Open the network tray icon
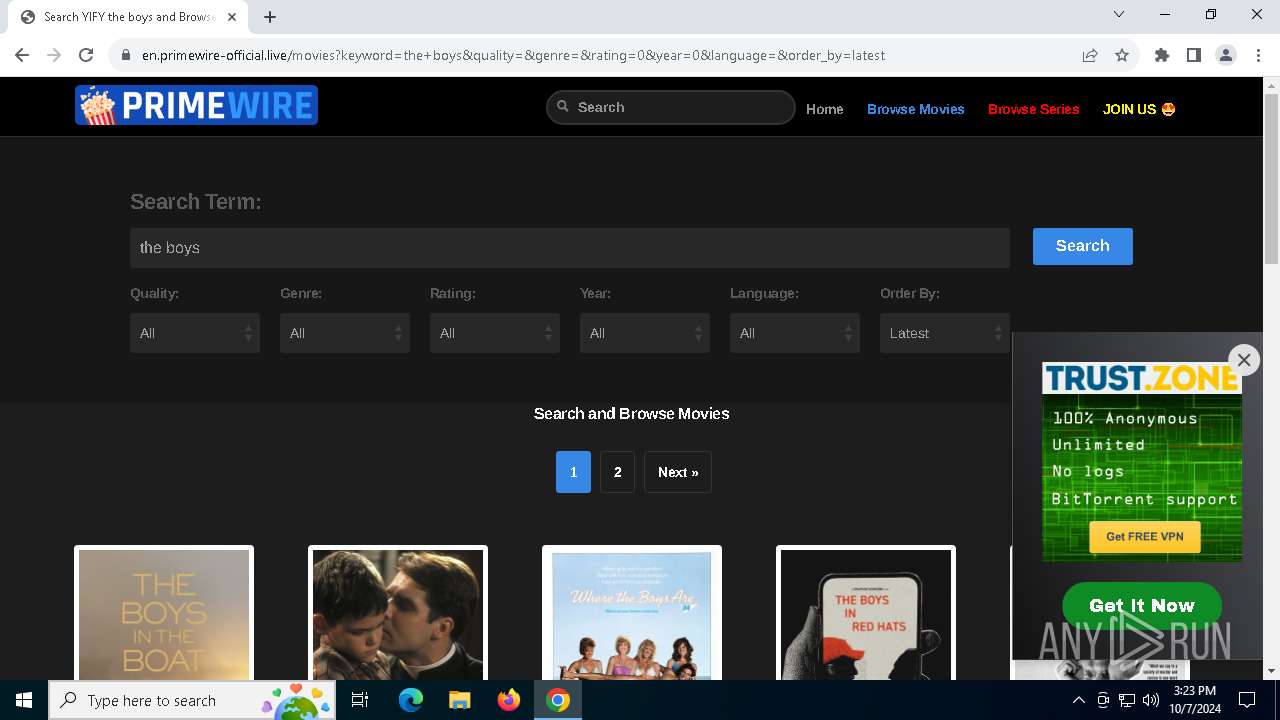Image resolution: width=1280 pixels, height=720 pixels. pos(1127,700)
